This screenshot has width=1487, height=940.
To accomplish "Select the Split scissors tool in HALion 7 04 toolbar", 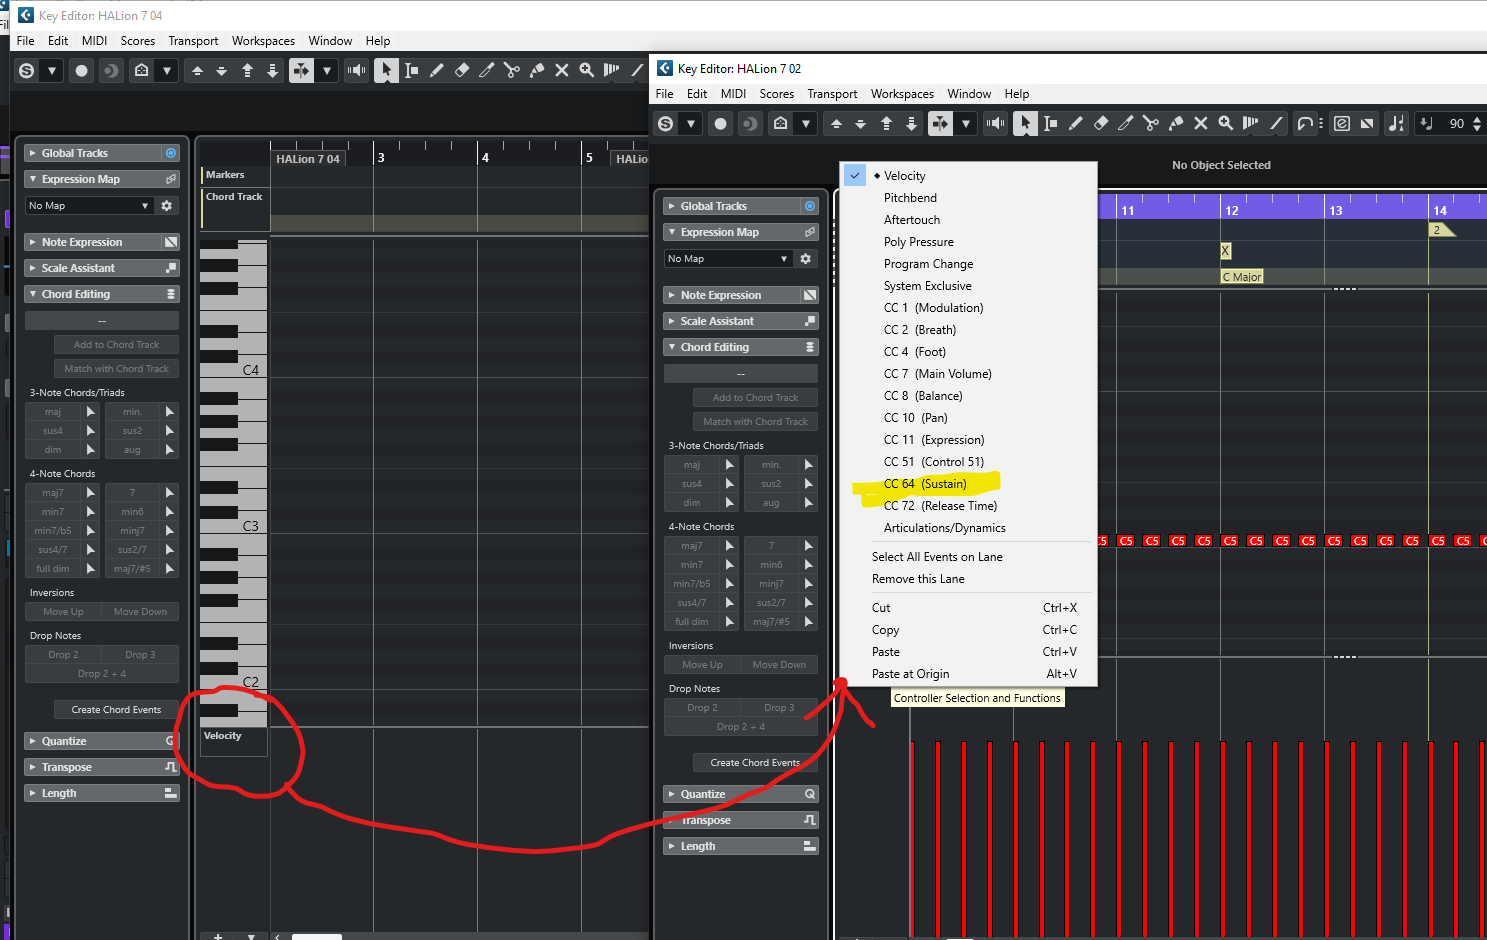I will pos(511,70).
